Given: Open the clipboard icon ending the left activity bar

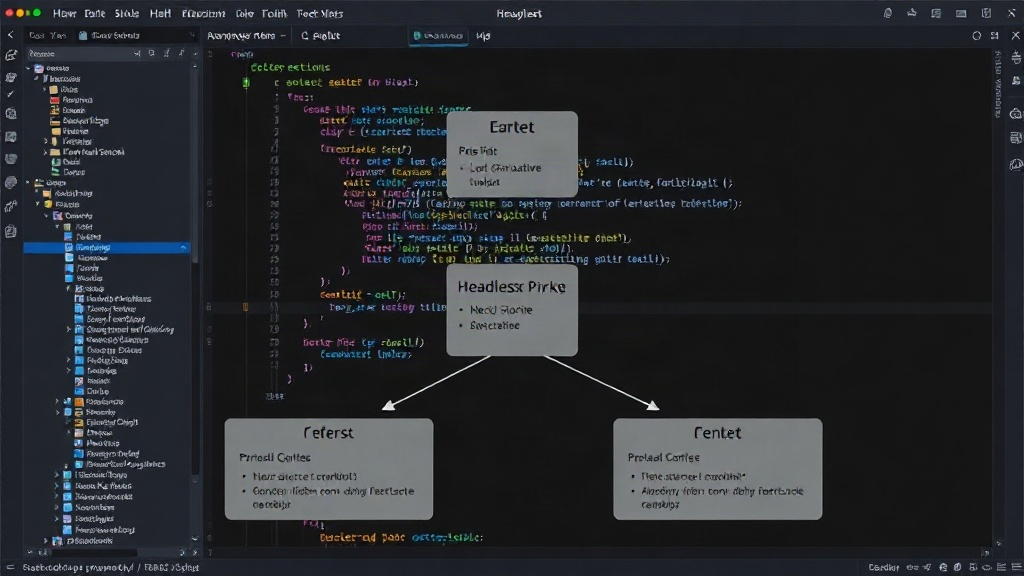Looking at the screenshot, I should pos(10,231).
